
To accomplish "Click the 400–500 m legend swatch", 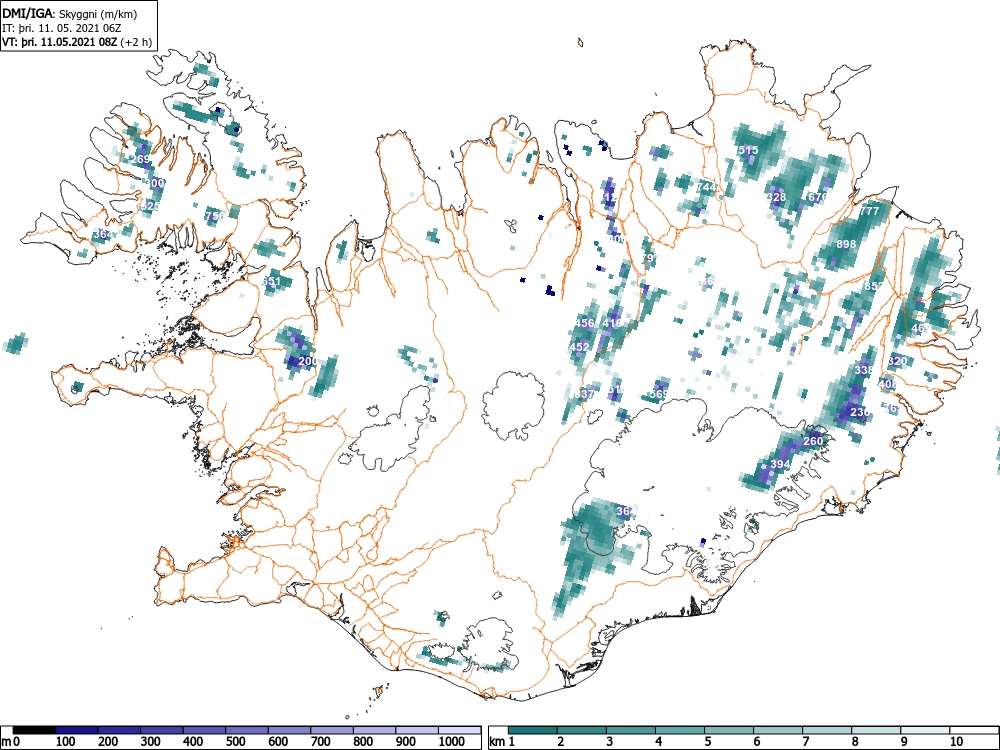I will 205,730.
